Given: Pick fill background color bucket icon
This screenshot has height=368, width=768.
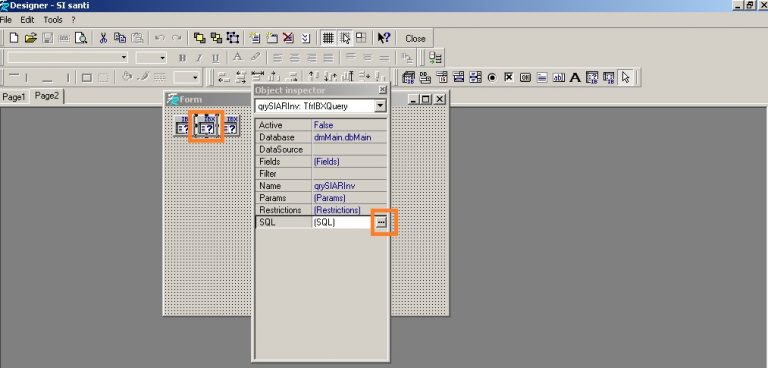Looking at the screenshot, I should point(127,77).
